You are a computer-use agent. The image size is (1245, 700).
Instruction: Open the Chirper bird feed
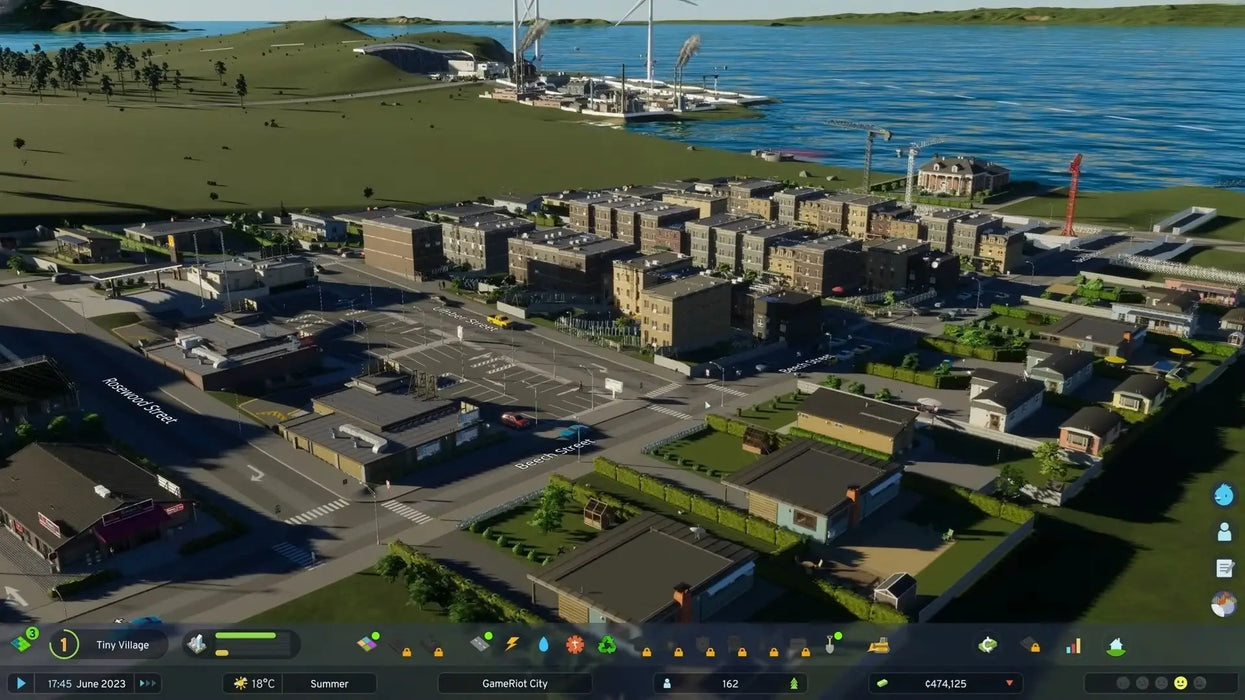1224,494
